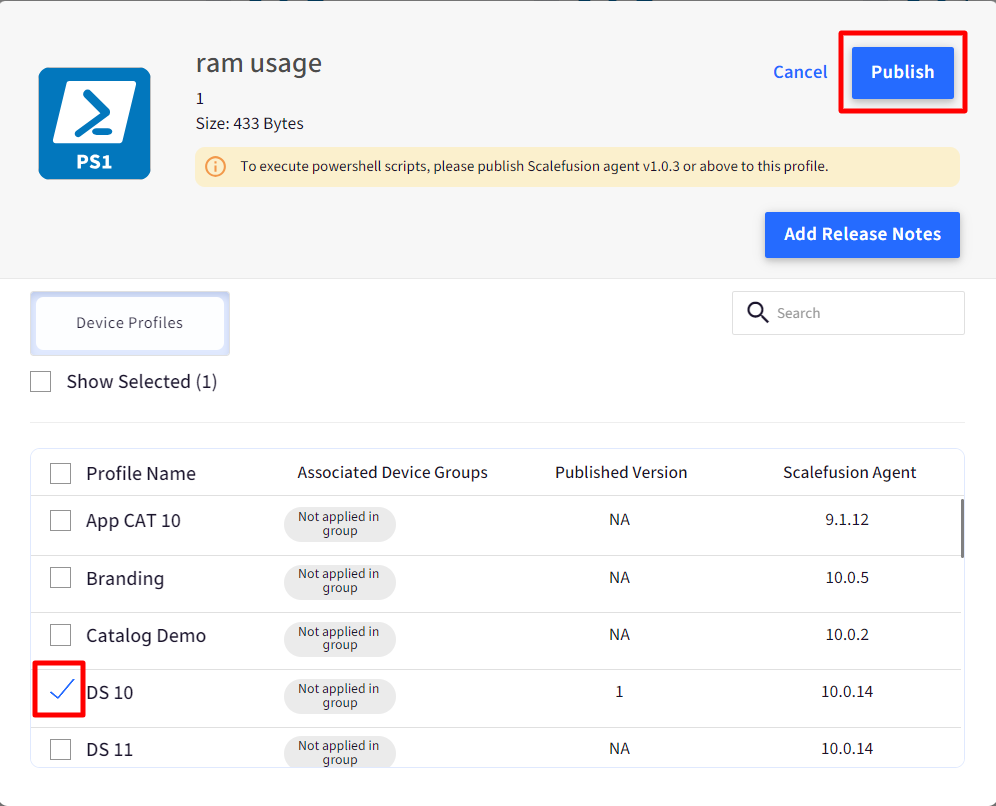Click published version 'NA' for Catalog Demo
This screenshot has height=806, width=996.
pos(619,635)
